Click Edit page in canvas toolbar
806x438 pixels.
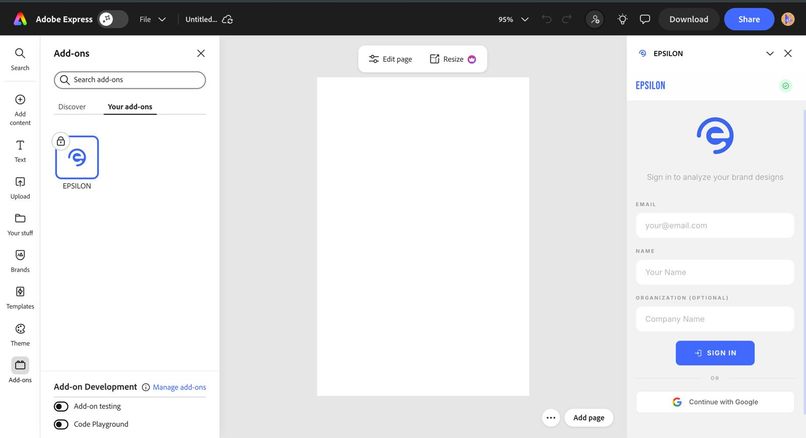click(391, 59)
